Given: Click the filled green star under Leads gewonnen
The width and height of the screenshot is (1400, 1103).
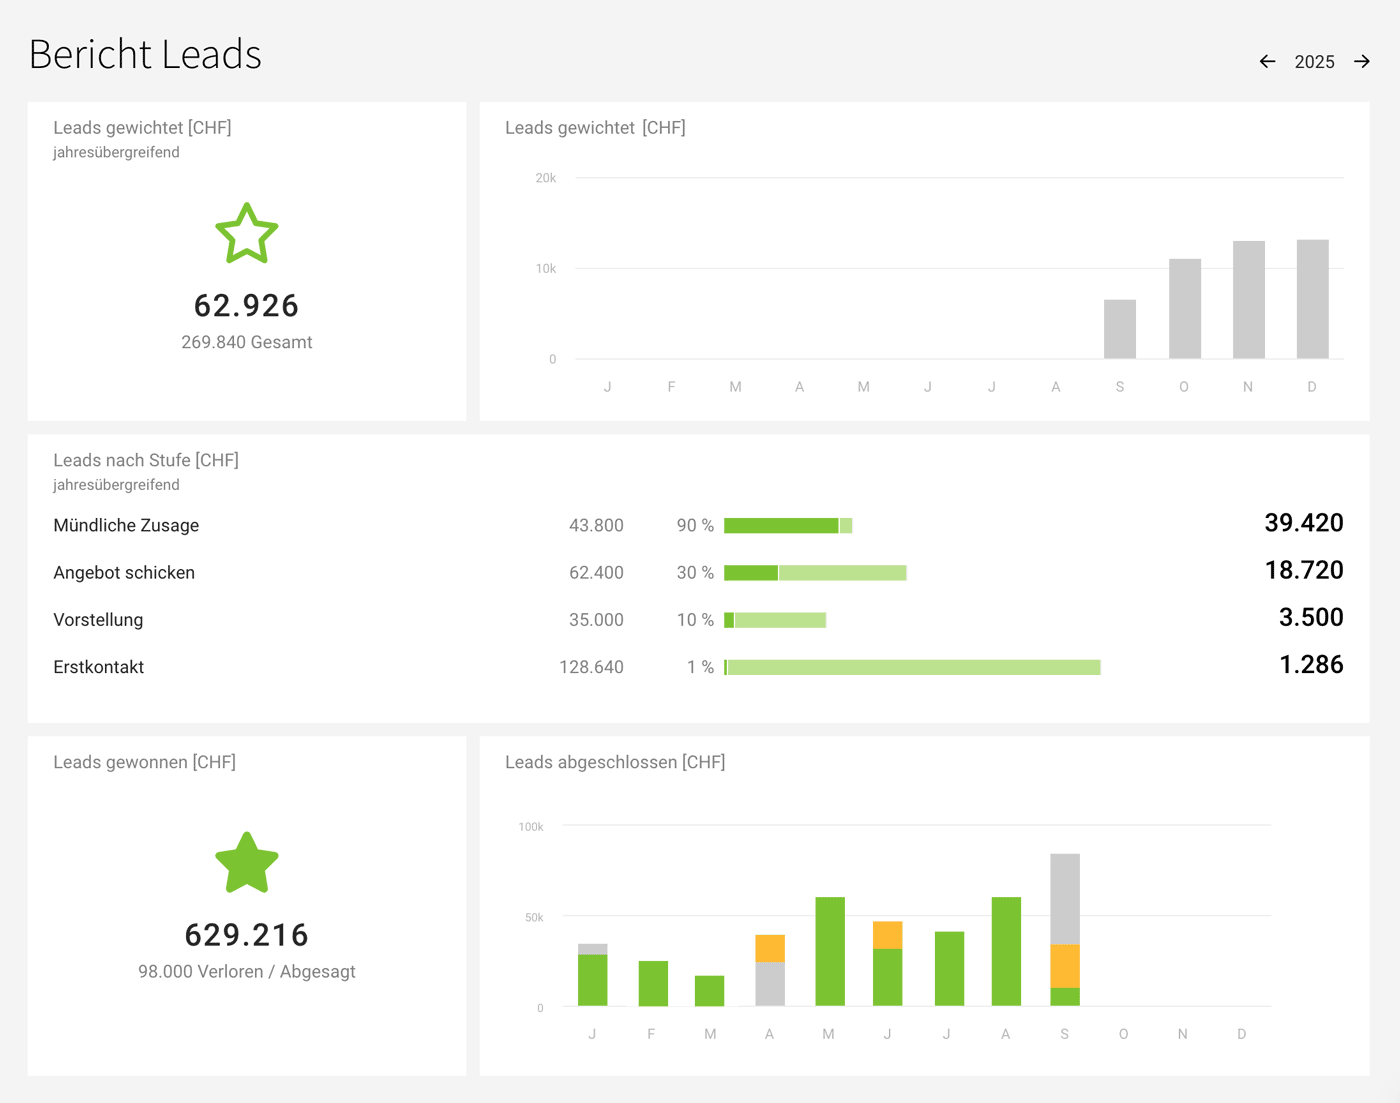Looking at the screenshot, I should pos(247,862).
